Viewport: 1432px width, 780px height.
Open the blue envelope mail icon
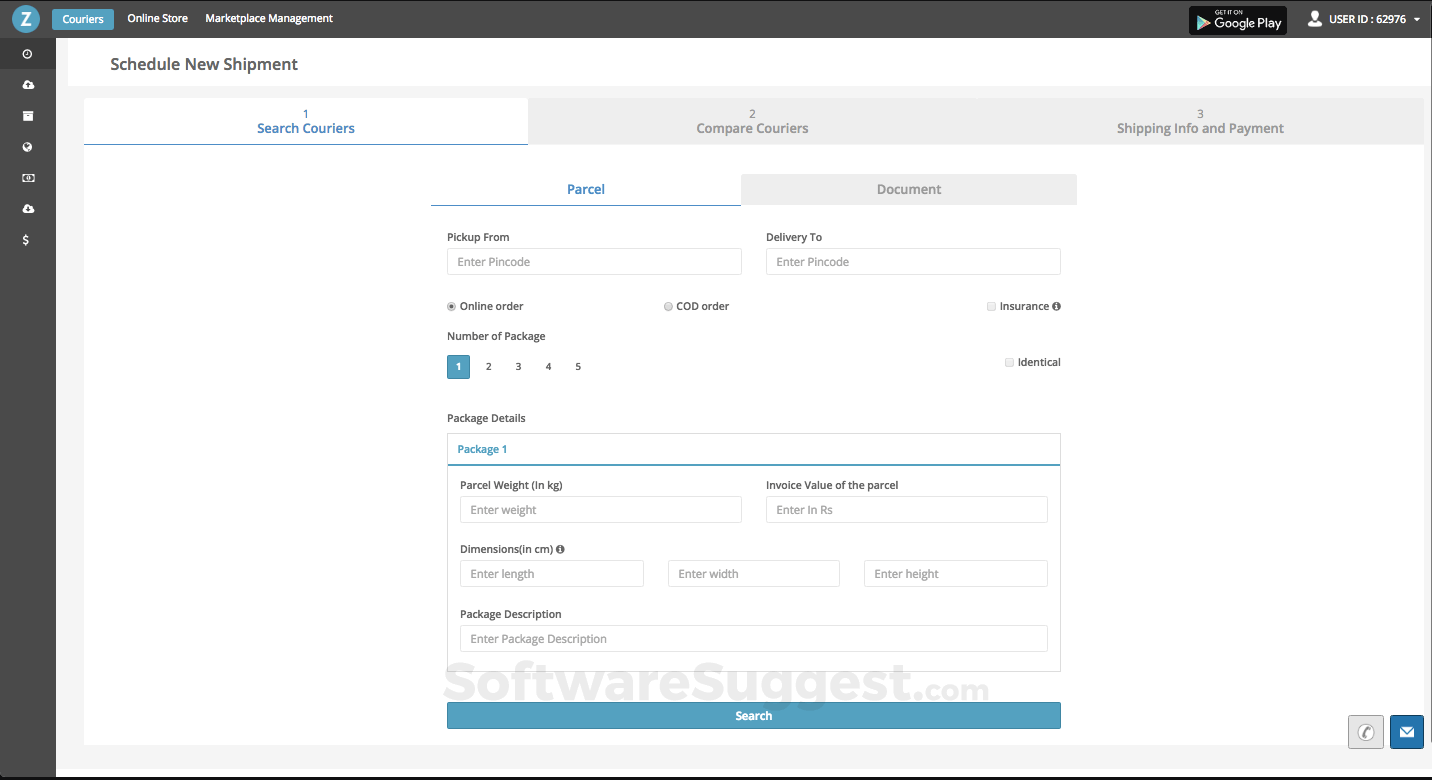[x=1406, y=732]
